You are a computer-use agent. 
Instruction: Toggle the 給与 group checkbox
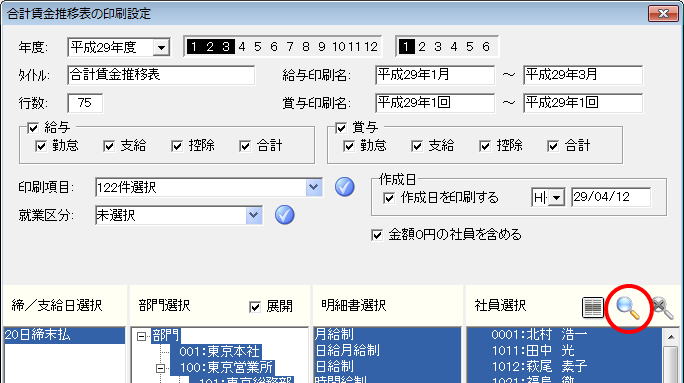tap(33, 128)
